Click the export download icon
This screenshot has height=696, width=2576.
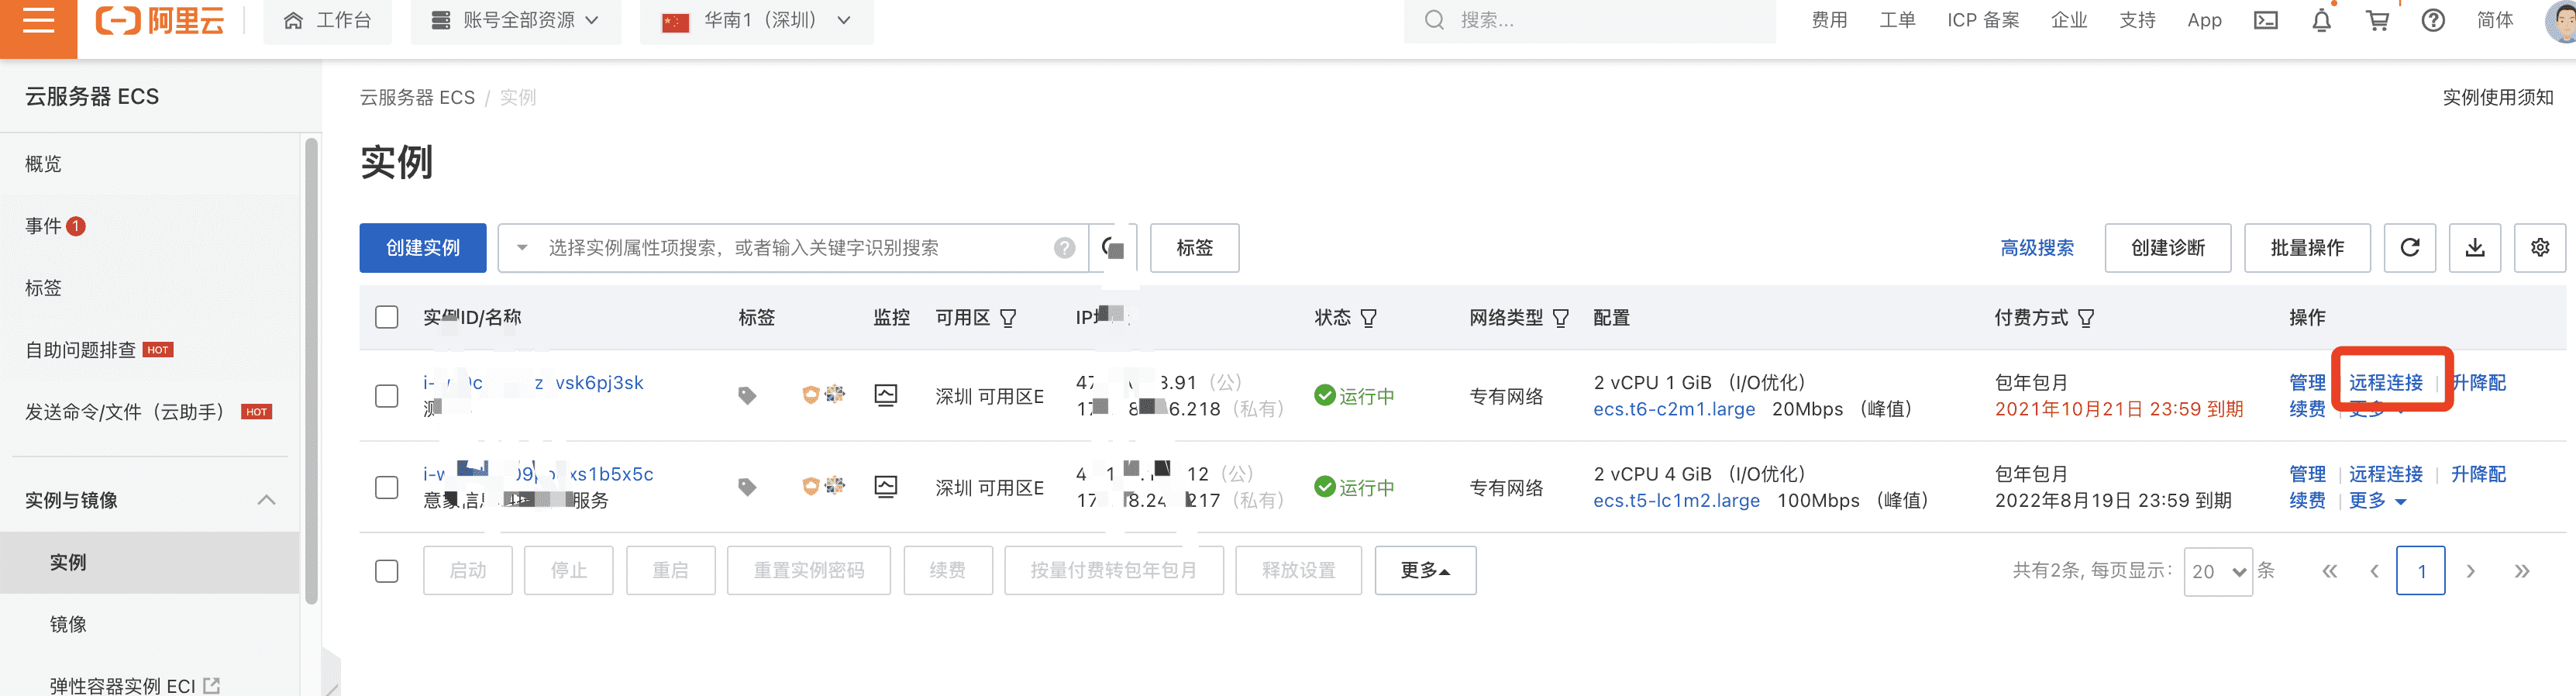[x=2474, y=248]
